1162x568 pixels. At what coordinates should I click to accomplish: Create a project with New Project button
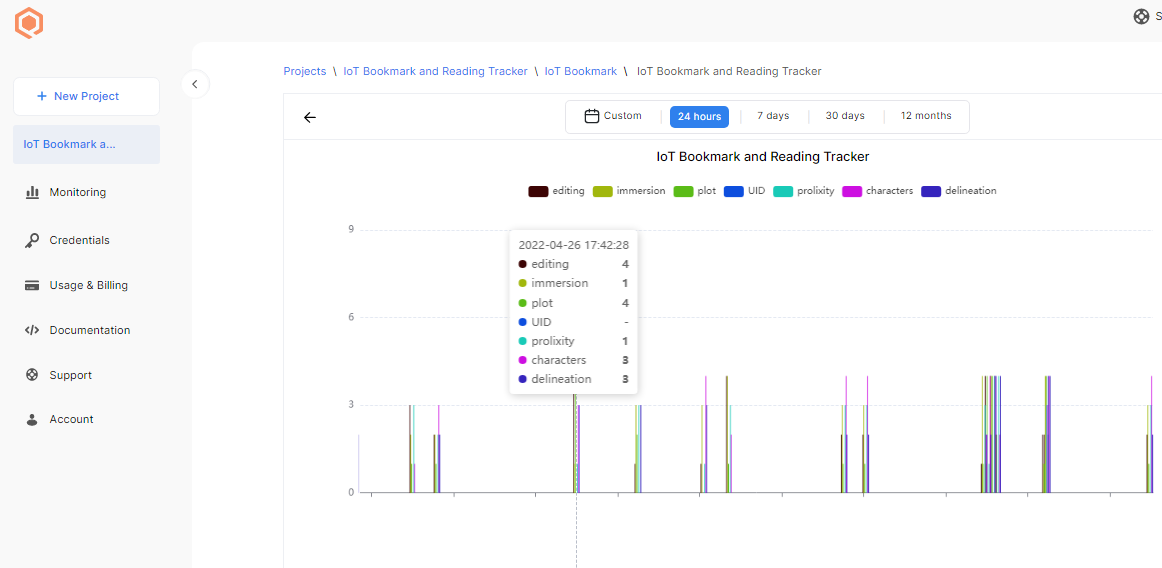pyautogui.click(x=86, y=96)
